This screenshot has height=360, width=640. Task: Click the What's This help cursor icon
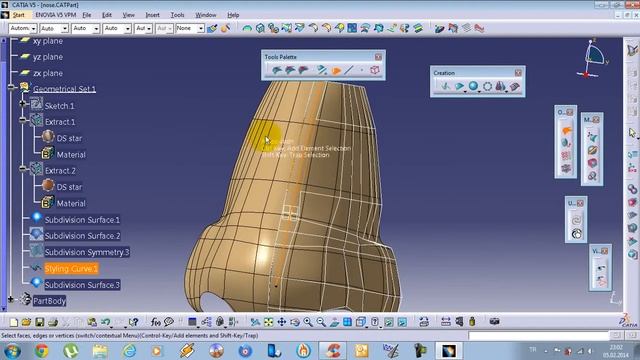[133, 322]
